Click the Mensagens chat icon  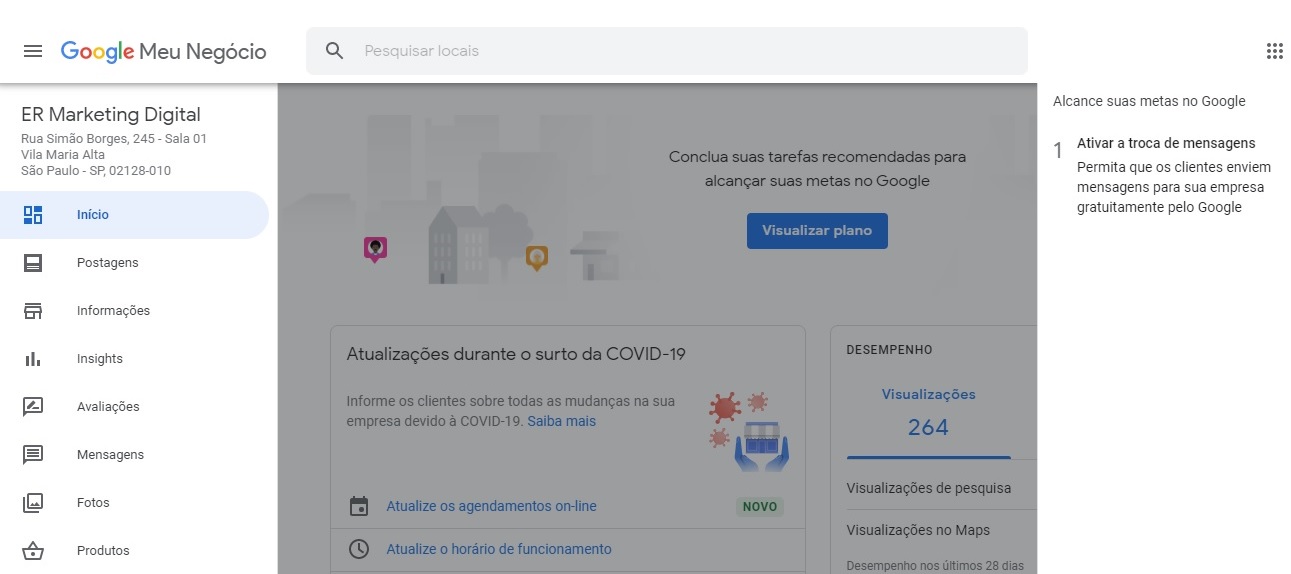point(33,455)
